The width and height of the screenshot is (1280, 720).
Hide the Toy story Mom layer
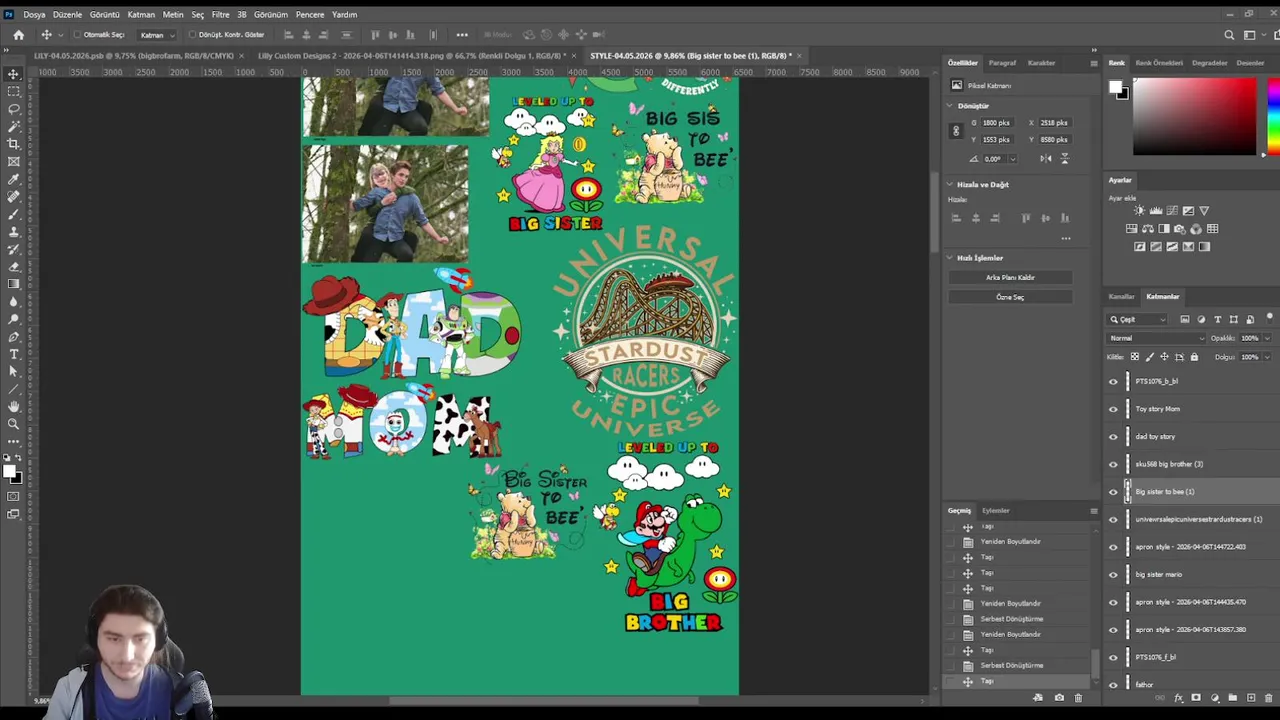(x=1113, y=409)
